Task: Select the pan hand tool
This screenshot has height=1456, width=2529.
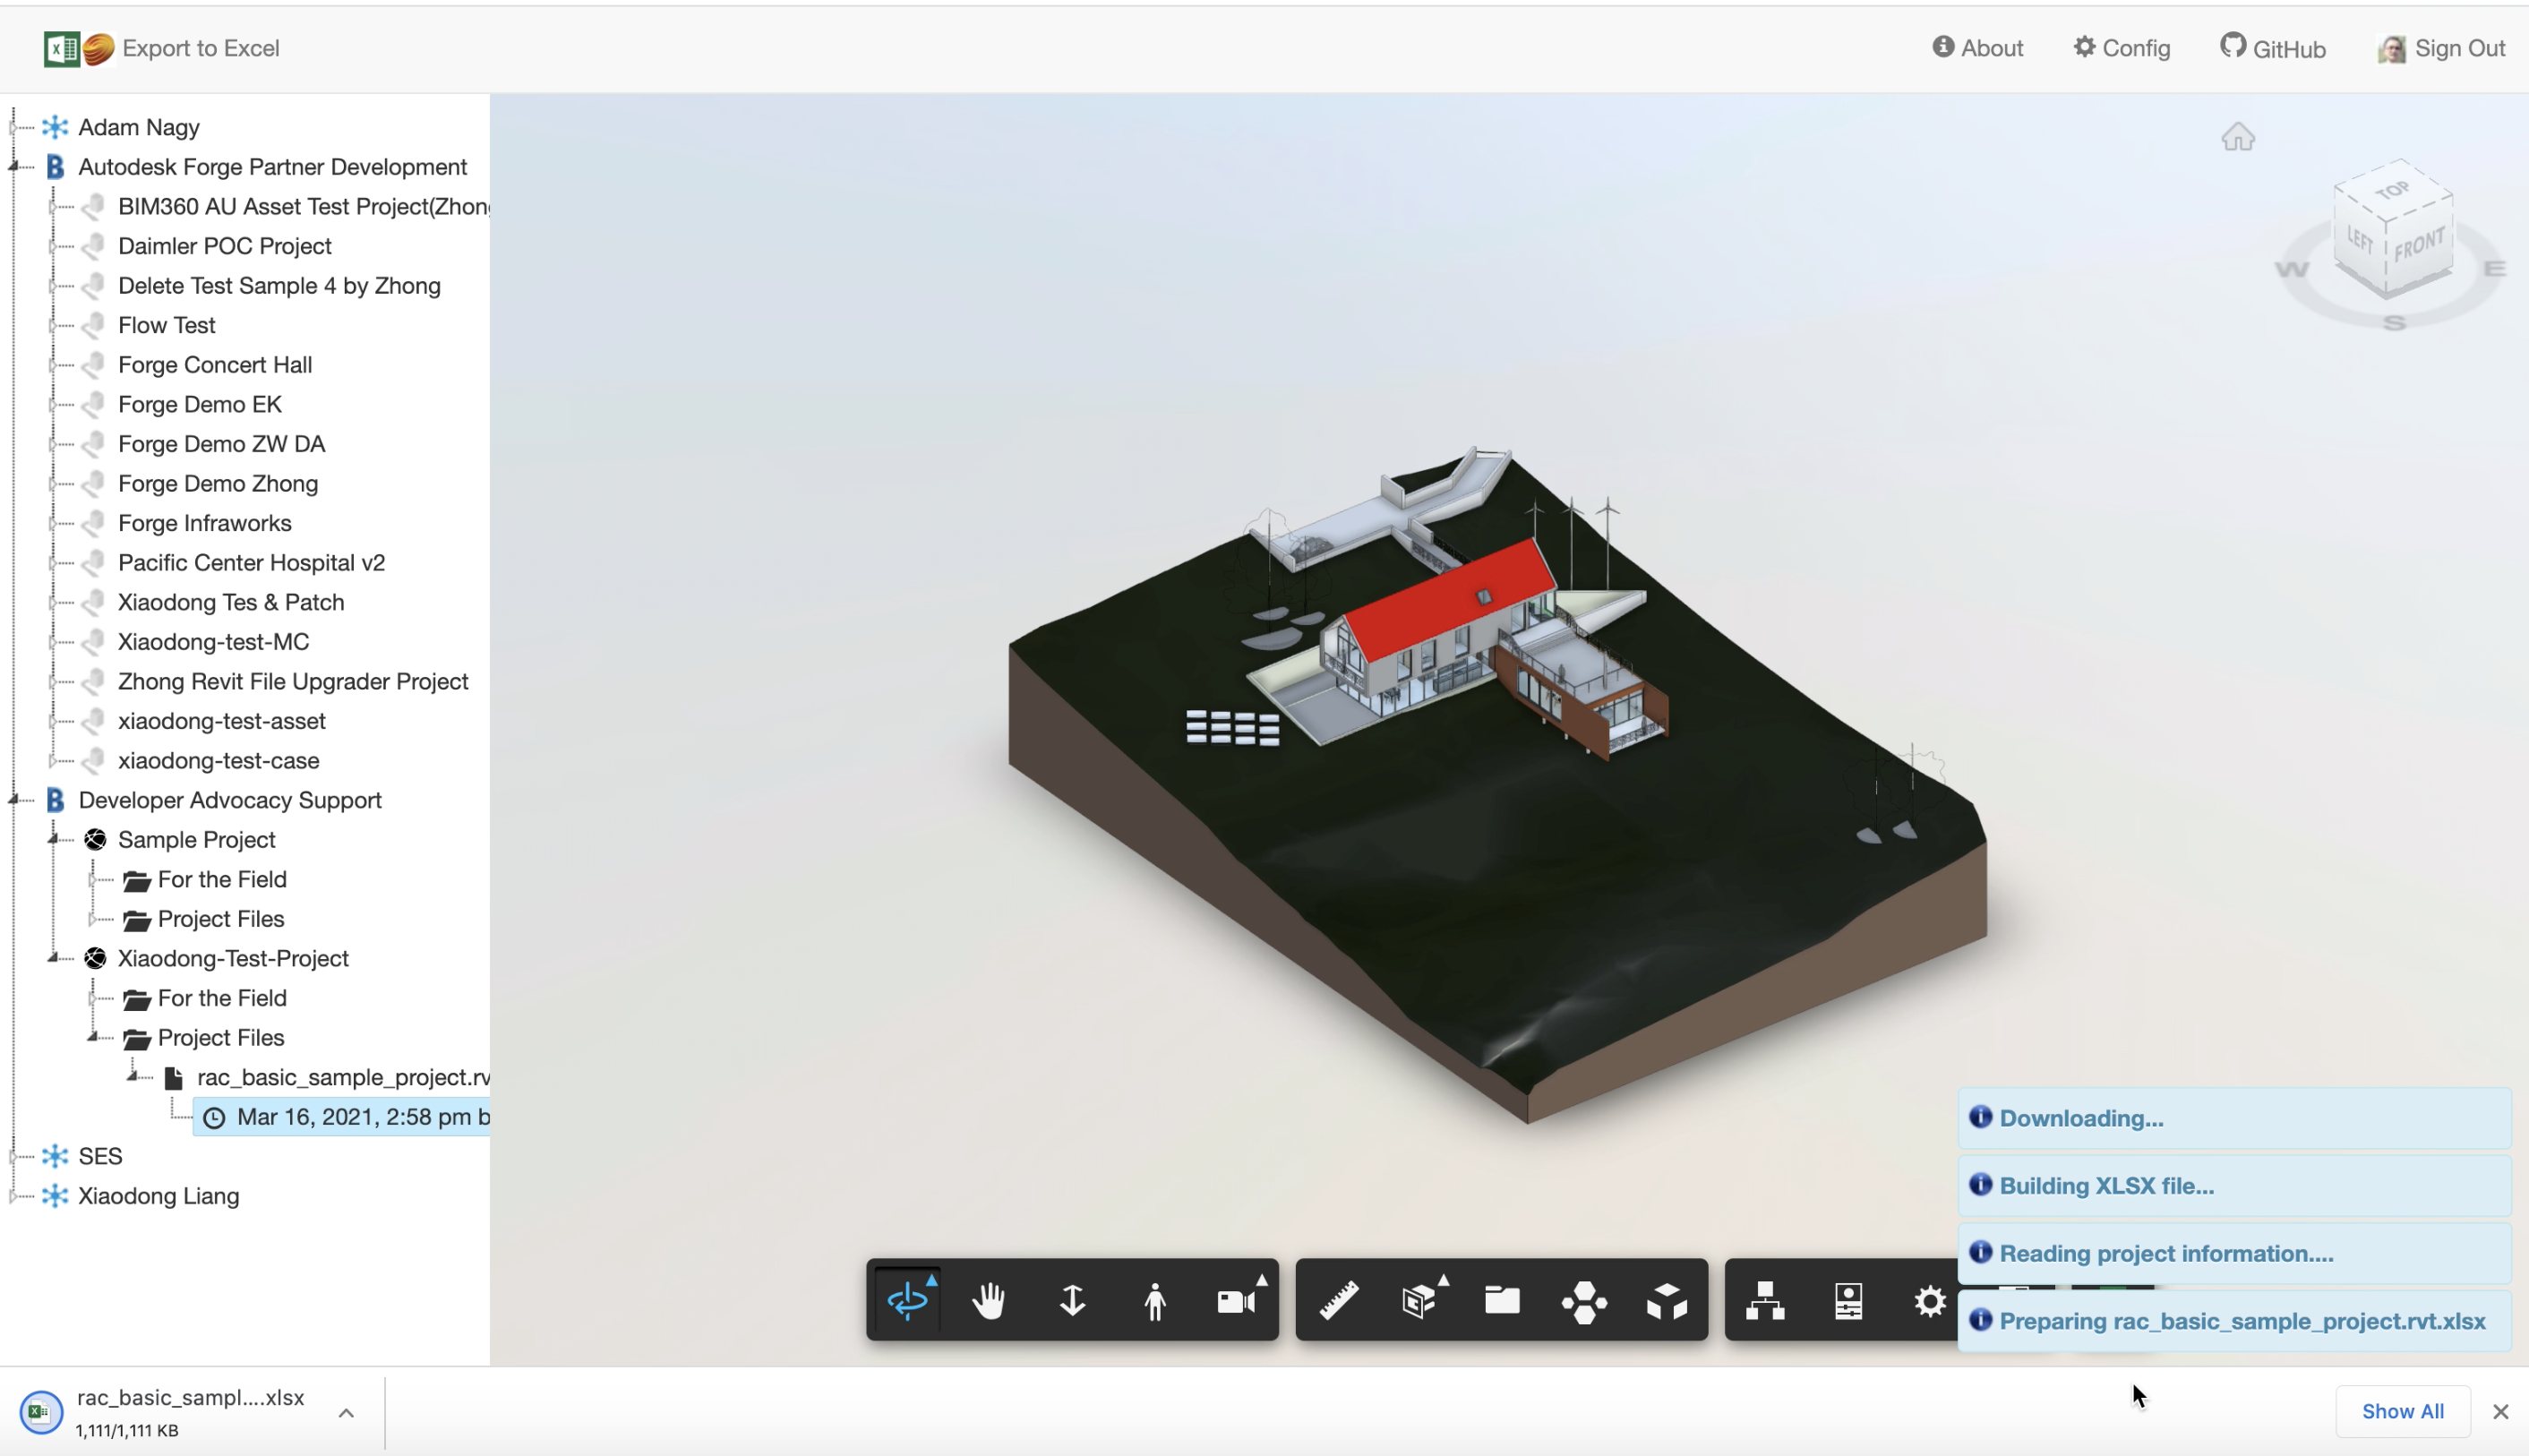Action: [x=989, y=1301]
